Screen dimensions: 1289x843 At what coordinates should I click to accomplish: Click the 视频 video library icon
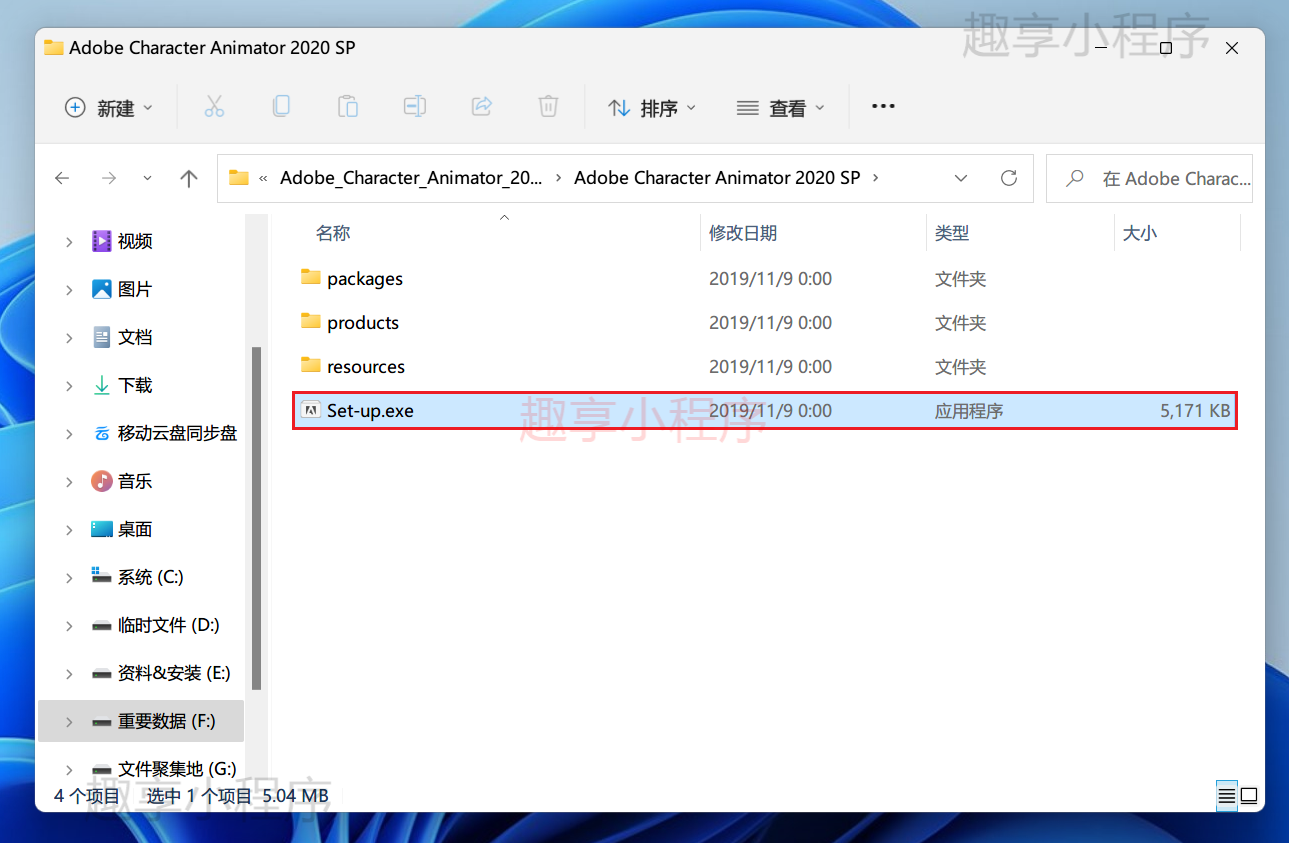[102, 241]
